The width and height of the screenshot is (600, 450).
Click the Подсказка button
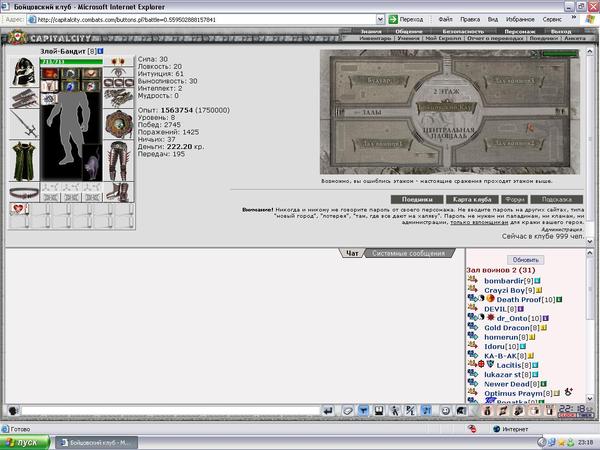557,199
